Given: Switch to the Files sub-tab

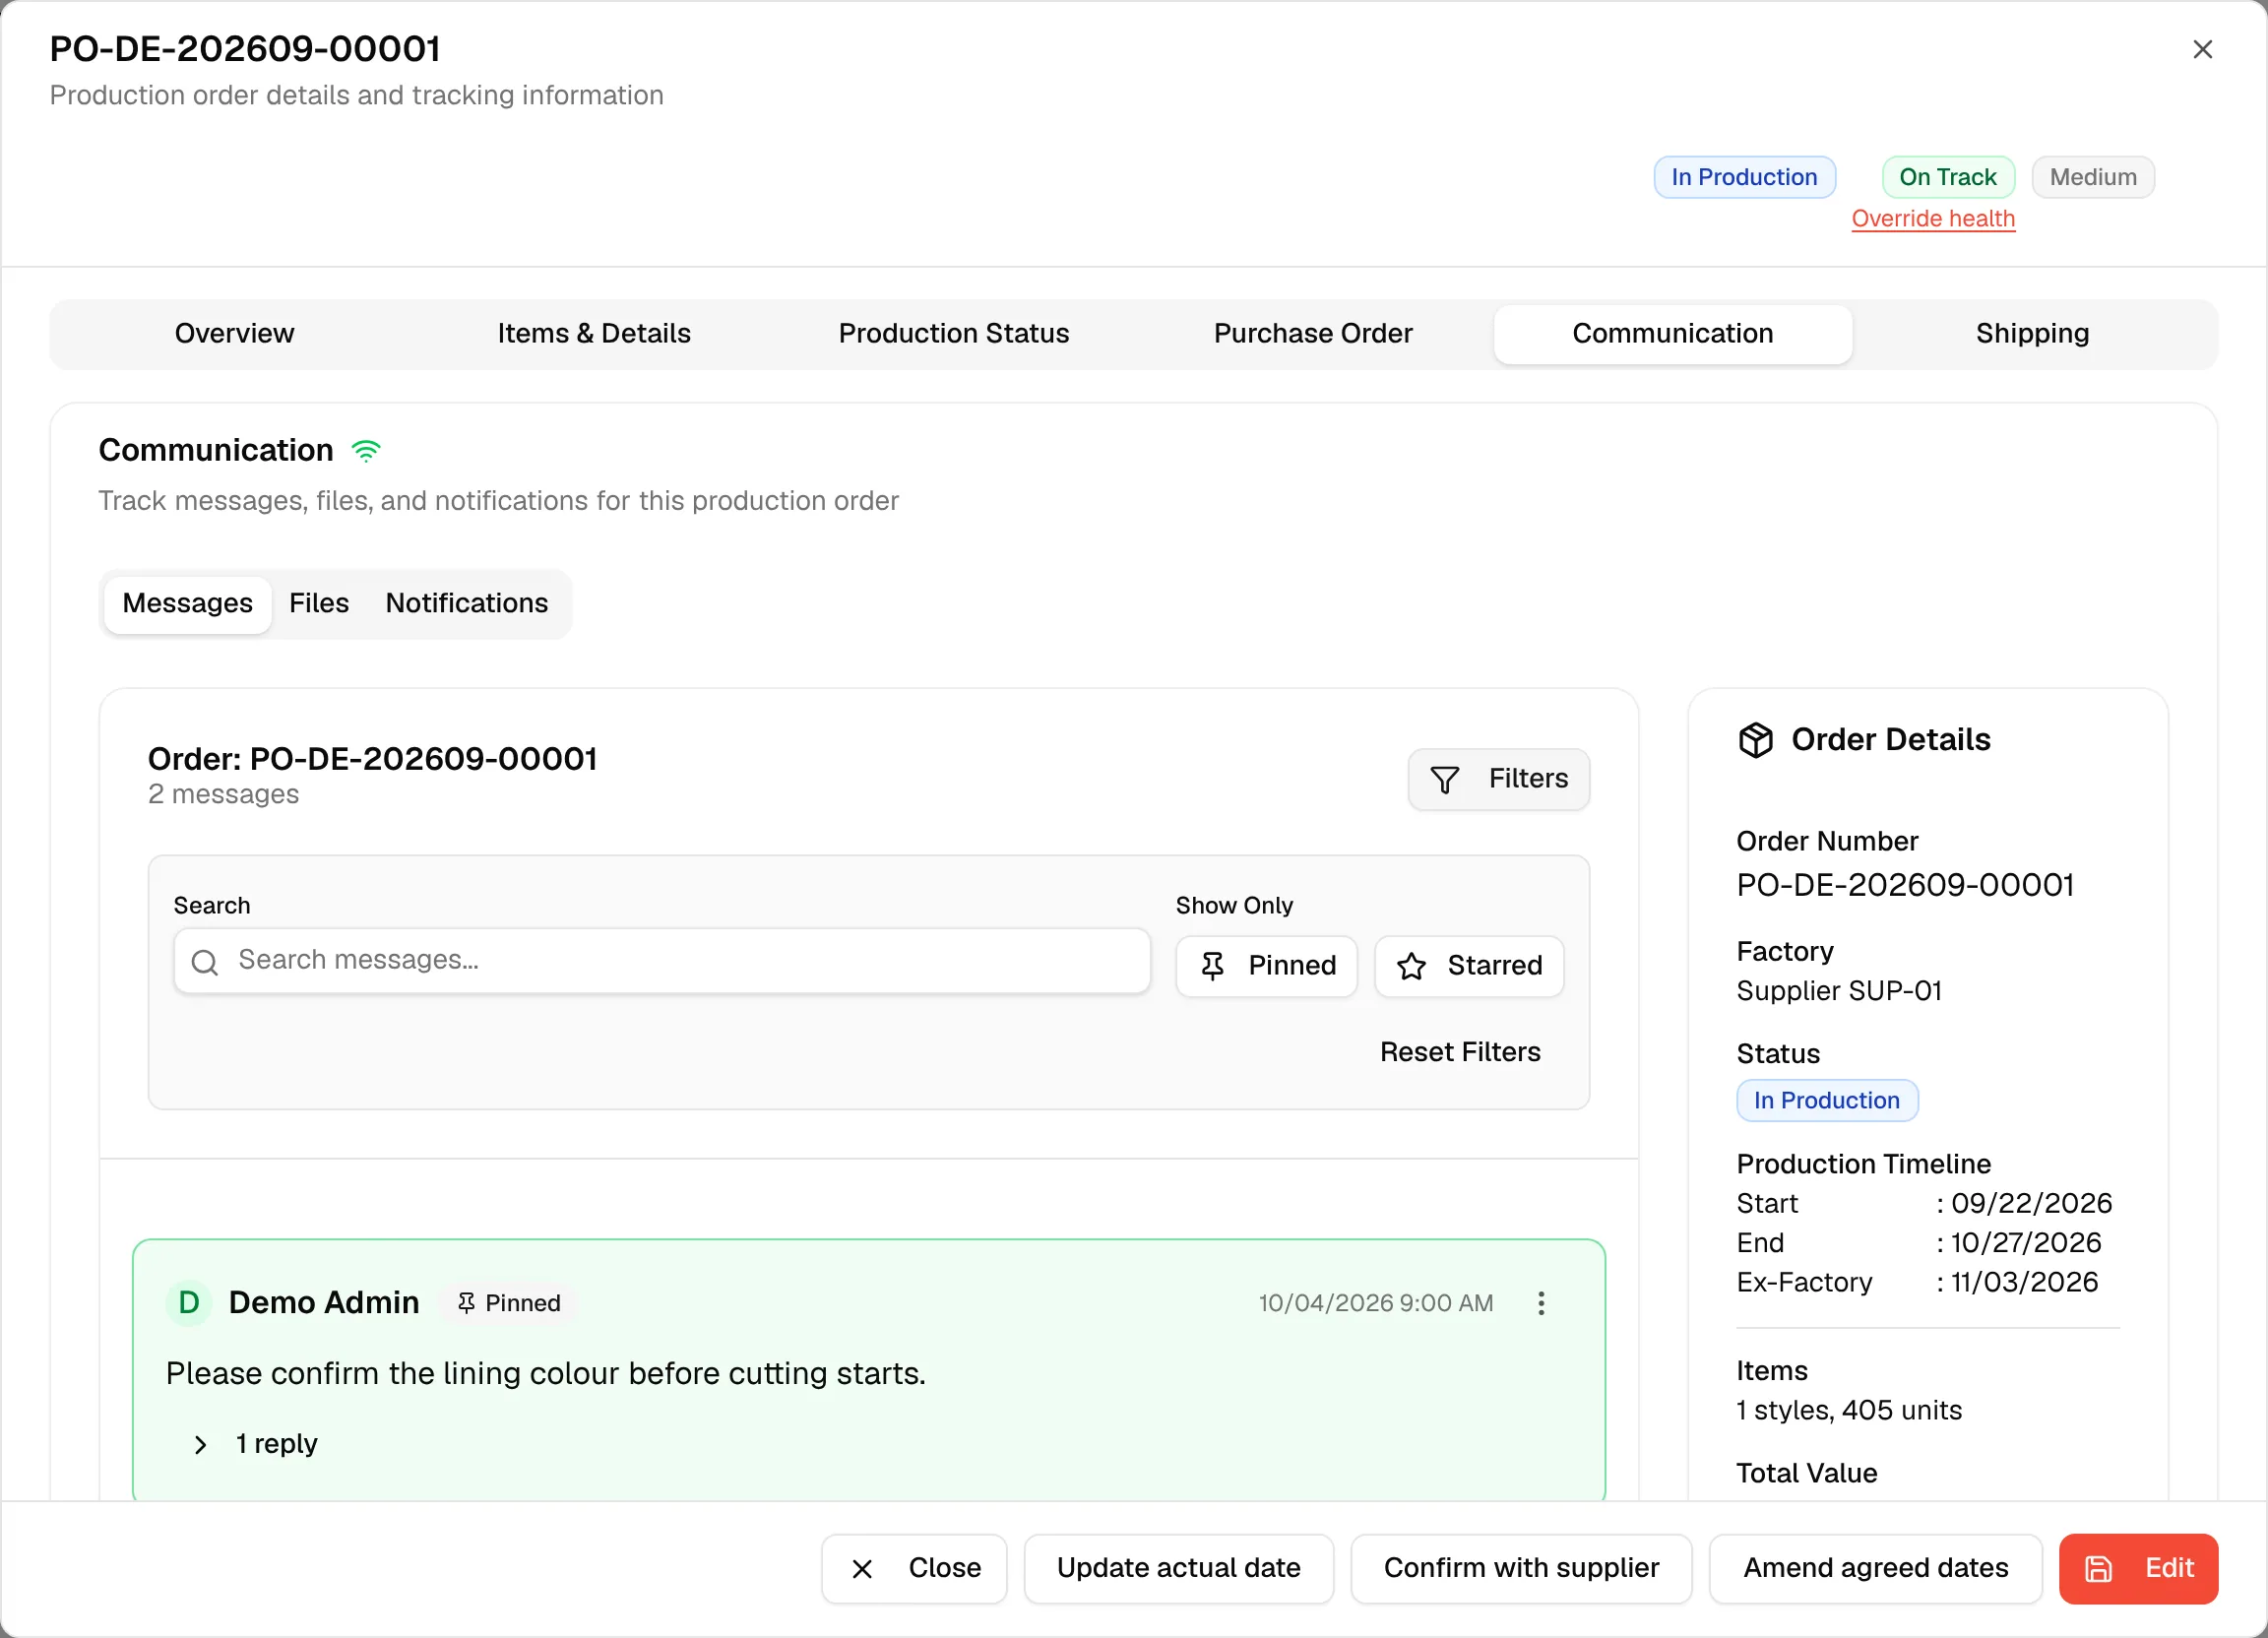Looking at the screenshot, I should tap(319, 604).
